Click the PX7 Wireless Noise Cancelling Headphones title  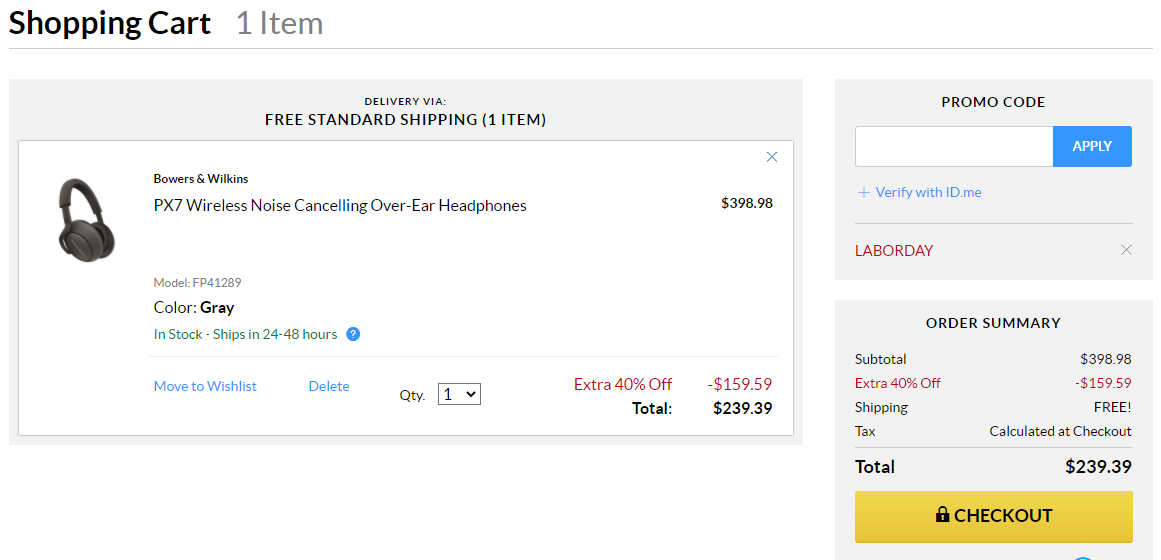(x=340, y=206)
